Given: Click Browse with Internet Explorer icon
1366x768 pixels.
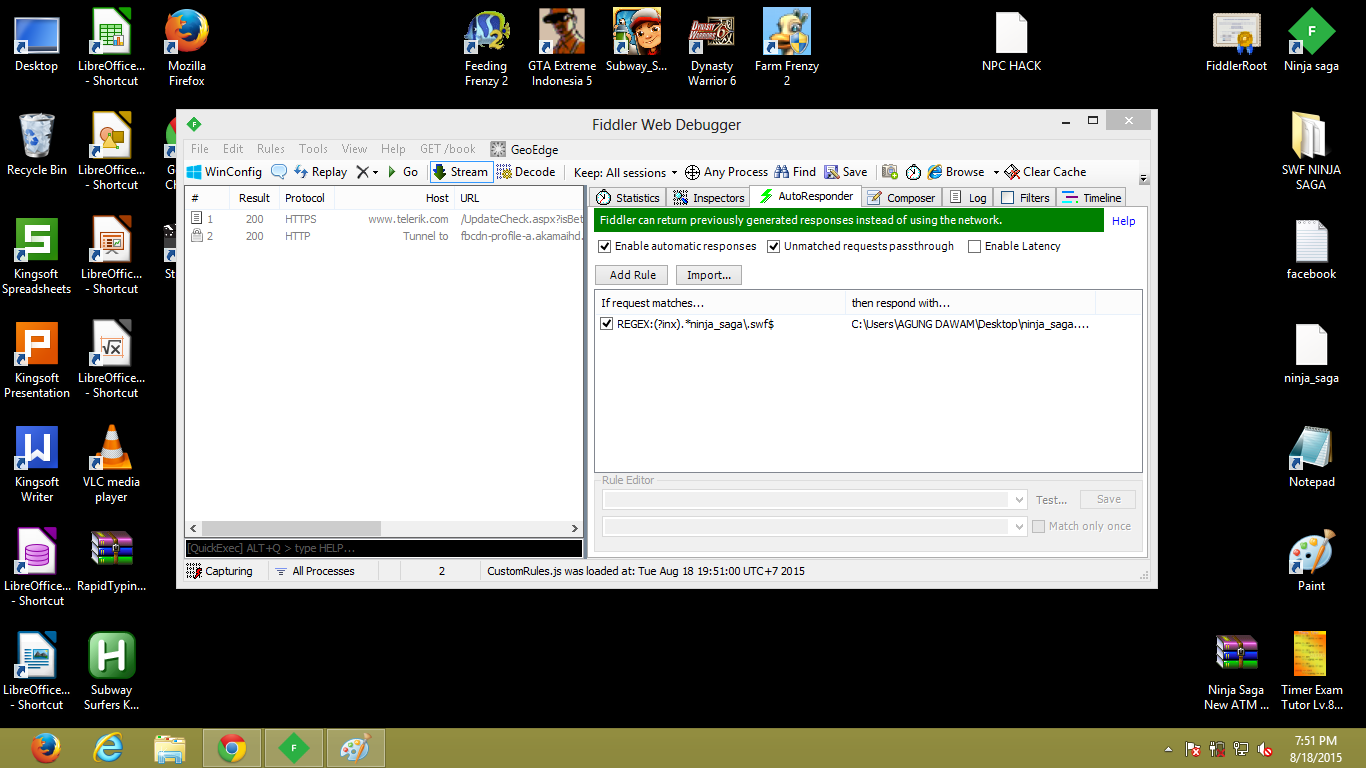Looking at the screenshot, I should (935, 172).
